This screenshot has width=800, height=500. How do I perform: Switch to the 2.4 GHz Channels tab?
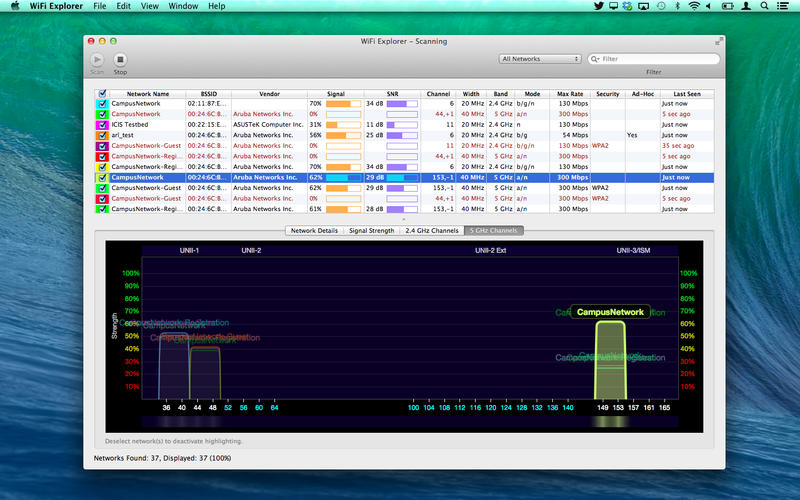click(x=432, y=231)
